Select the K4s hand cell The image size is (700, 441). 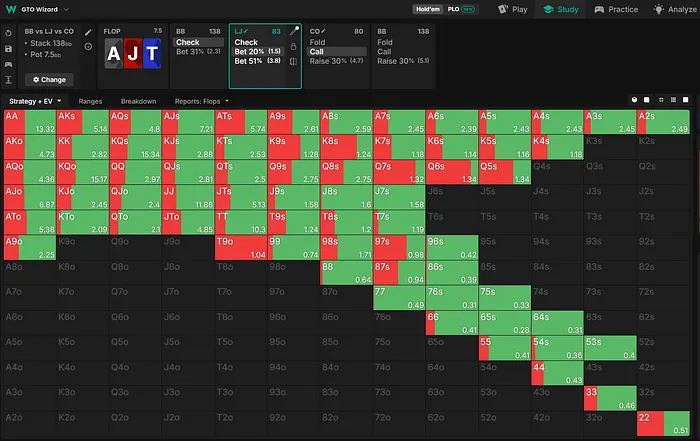pos(557,147)
